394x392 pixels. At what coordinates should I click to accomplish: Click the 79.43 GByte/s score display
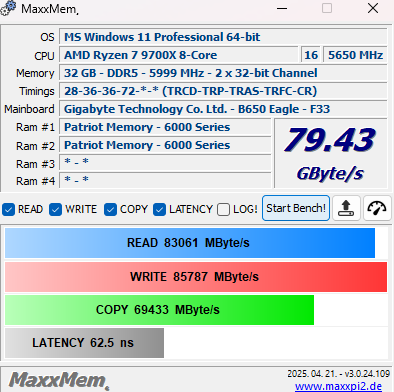pos(331,154)
